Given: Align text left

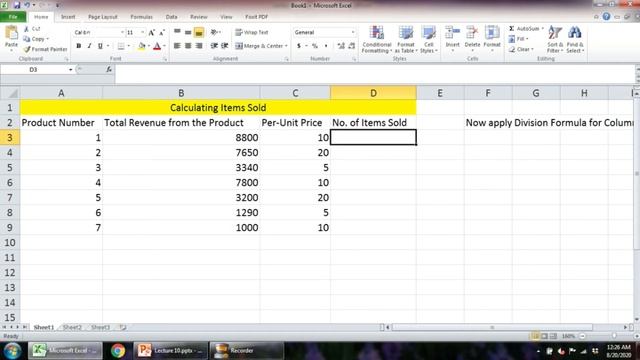Looking at the screenshot, I should tap(177, 46).
